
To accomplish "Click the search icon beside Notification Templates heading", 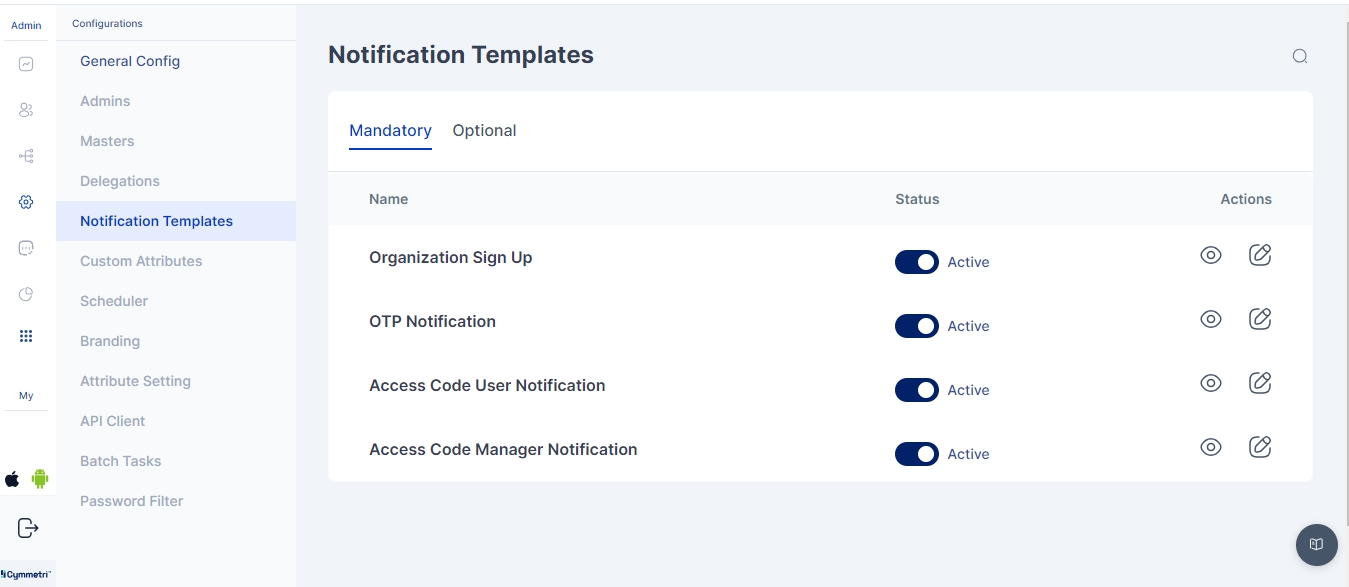I will (x=1299, y=56).
